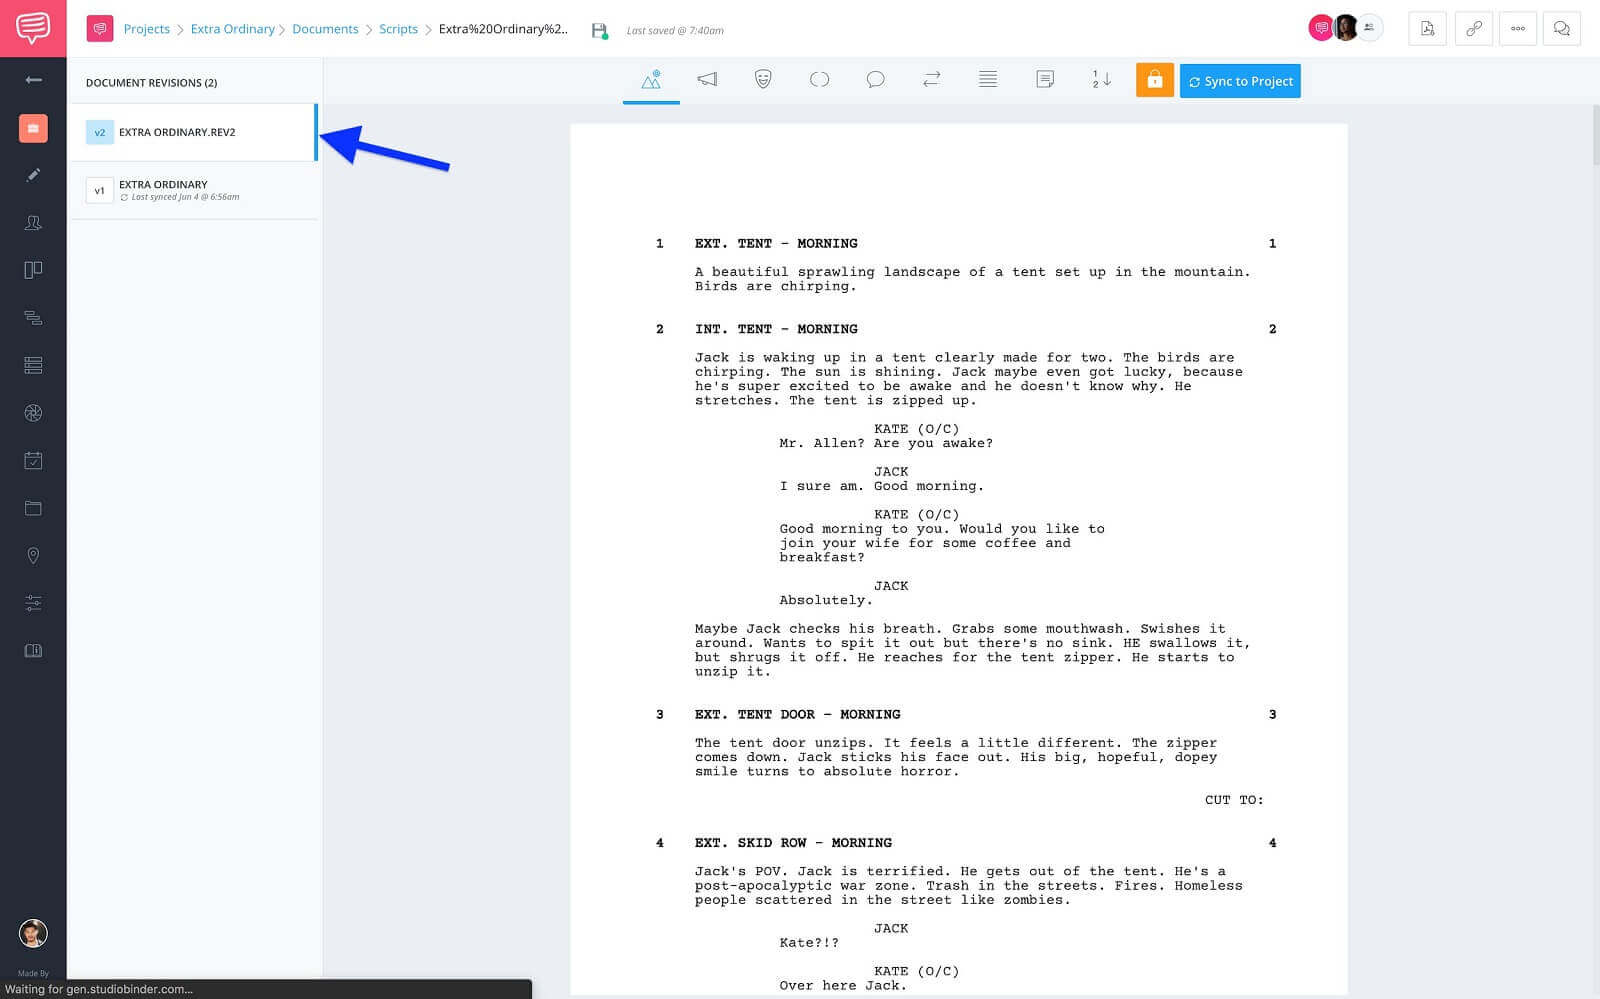Expand the Scripts breadcrumb item

coord(398,29)
